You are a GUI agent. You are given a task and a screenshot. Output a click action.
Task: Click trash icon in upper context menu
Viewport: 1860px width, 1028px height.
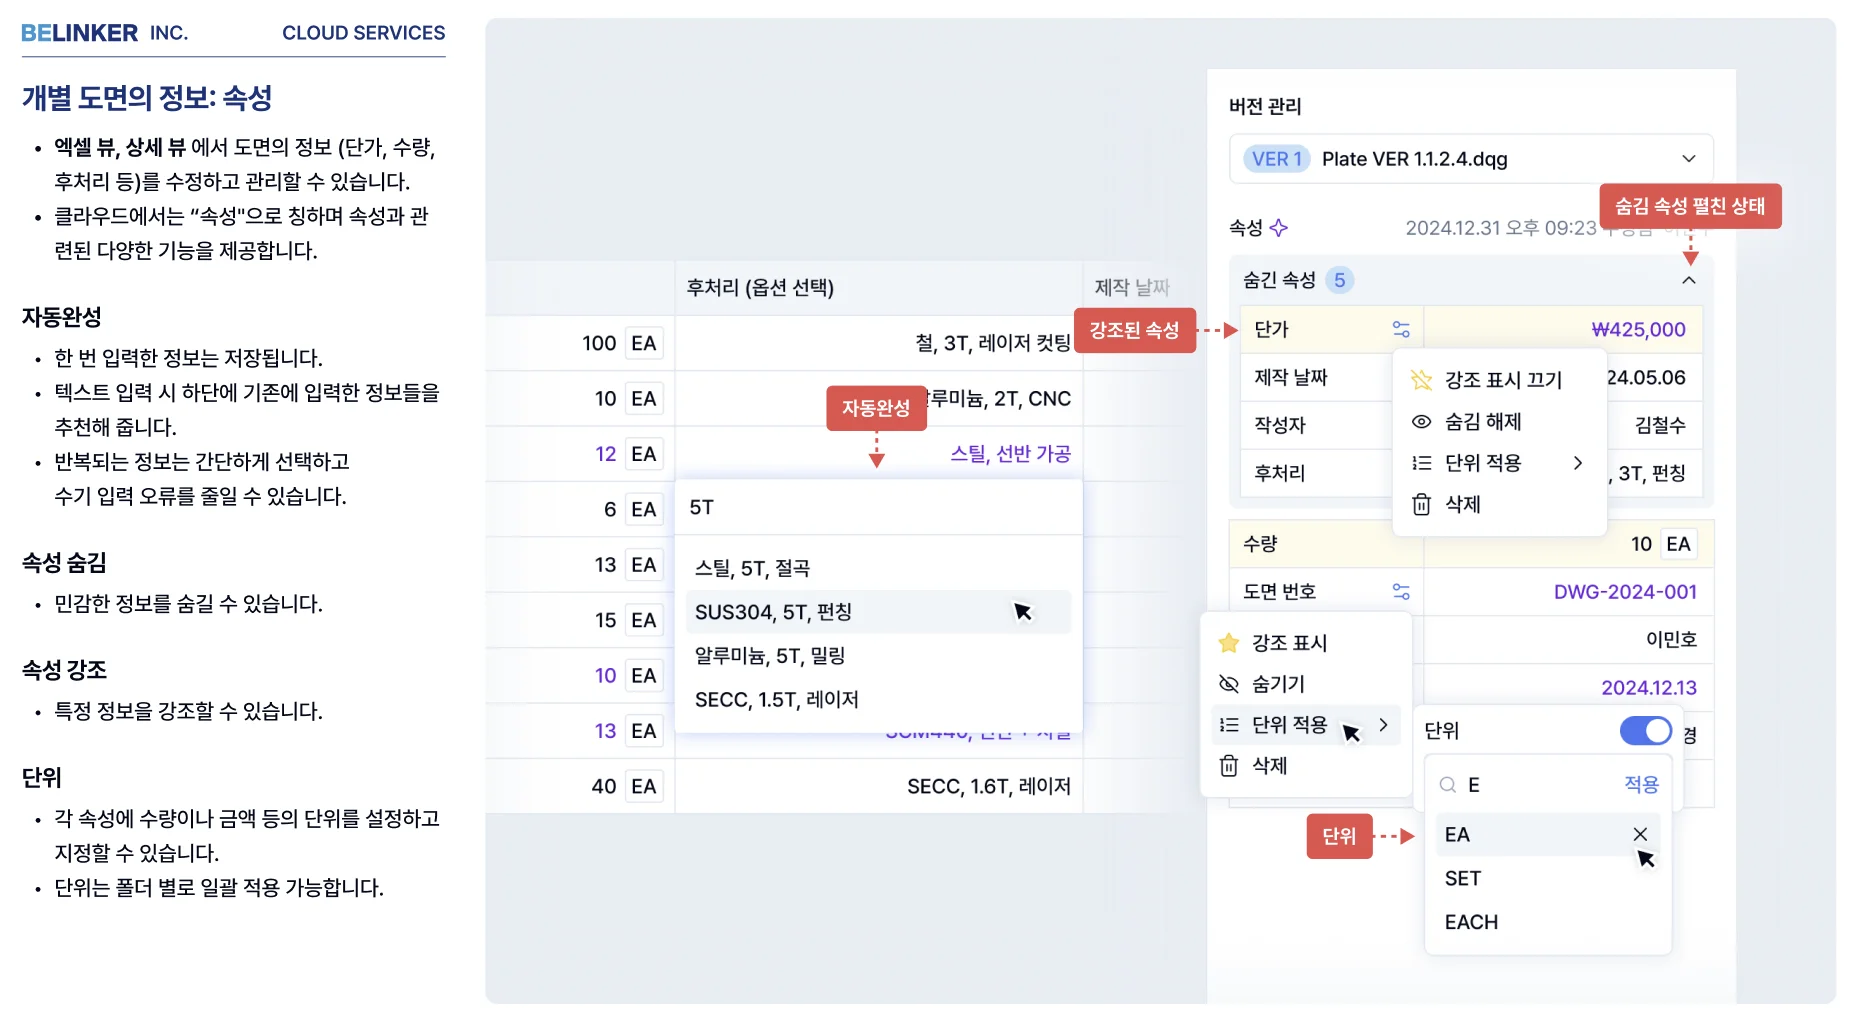[1421, 504]
